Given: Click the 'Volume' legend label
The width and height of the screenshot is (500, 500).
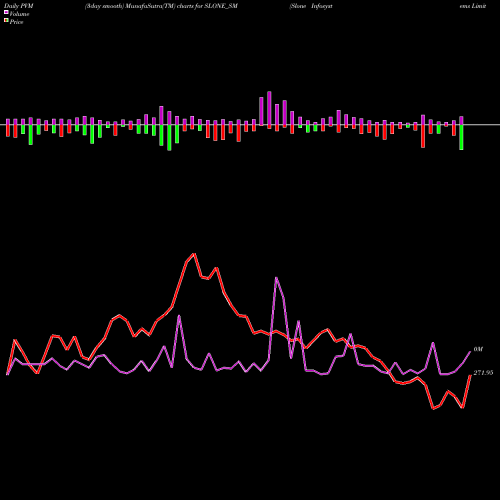Looking at the screenshot, I should click(19, 14).
